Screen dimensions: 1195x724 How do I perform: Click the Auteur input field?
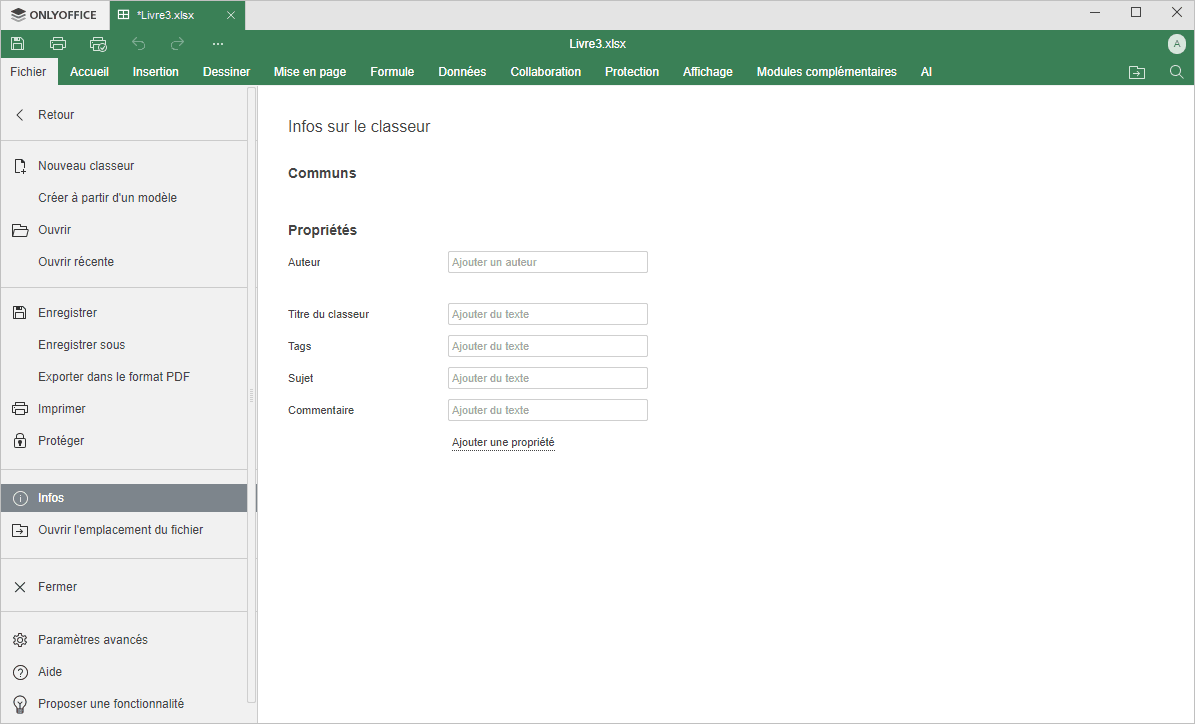click(x=547, y=262)
